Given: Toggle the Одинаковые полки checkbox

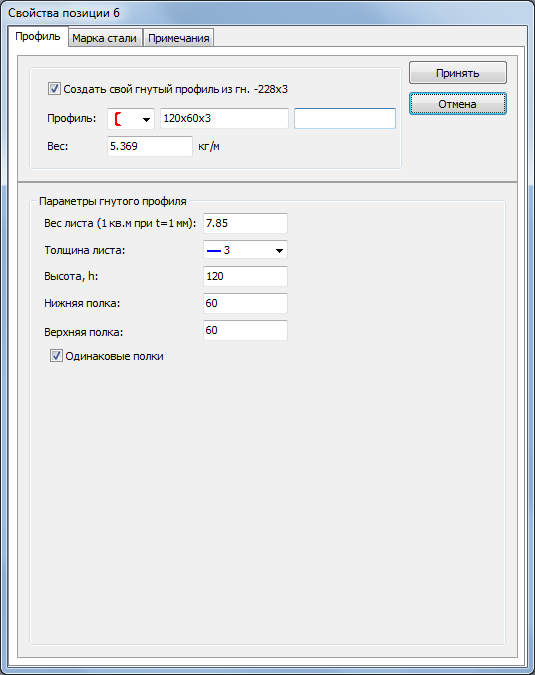Looking at the screenshot, I should (x=56, y=356).
